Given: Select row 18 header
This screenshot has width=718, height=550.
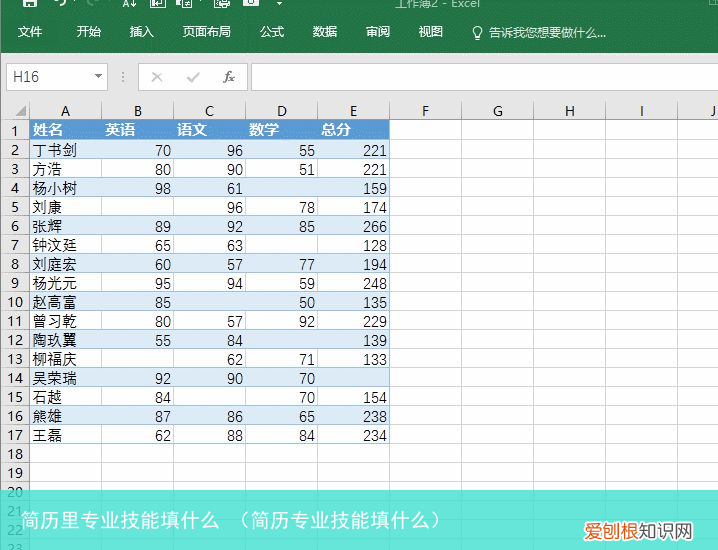Looking at the screenshot, I should [15, 454].
